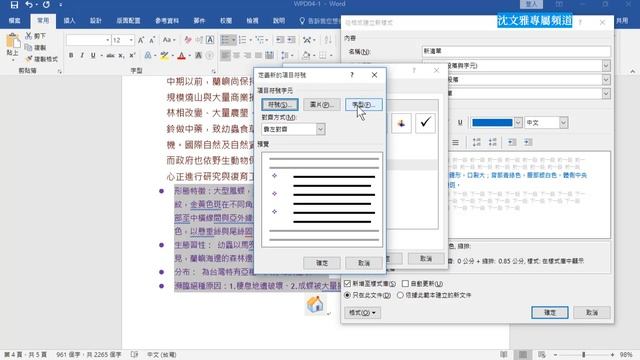Select the check mark bullet thumbnail
640x360 pixels.
pos(425,122)
